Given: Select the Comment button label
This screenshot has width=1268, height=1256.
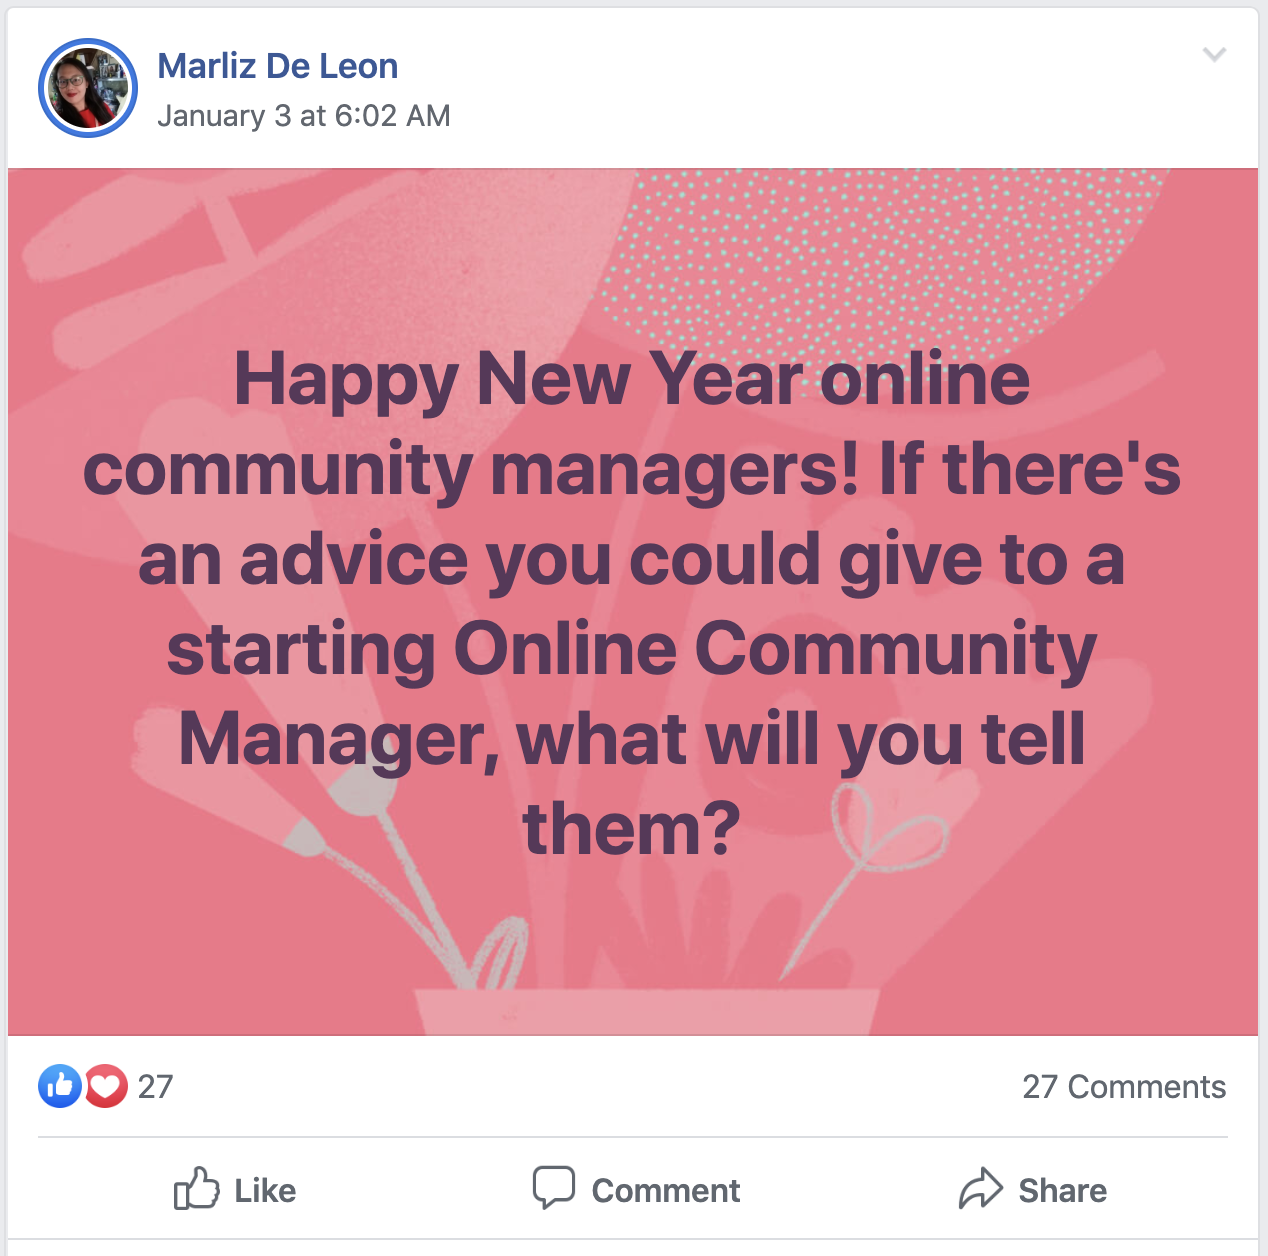Looking at the screenshot, I should click(x=666, y=1191).
